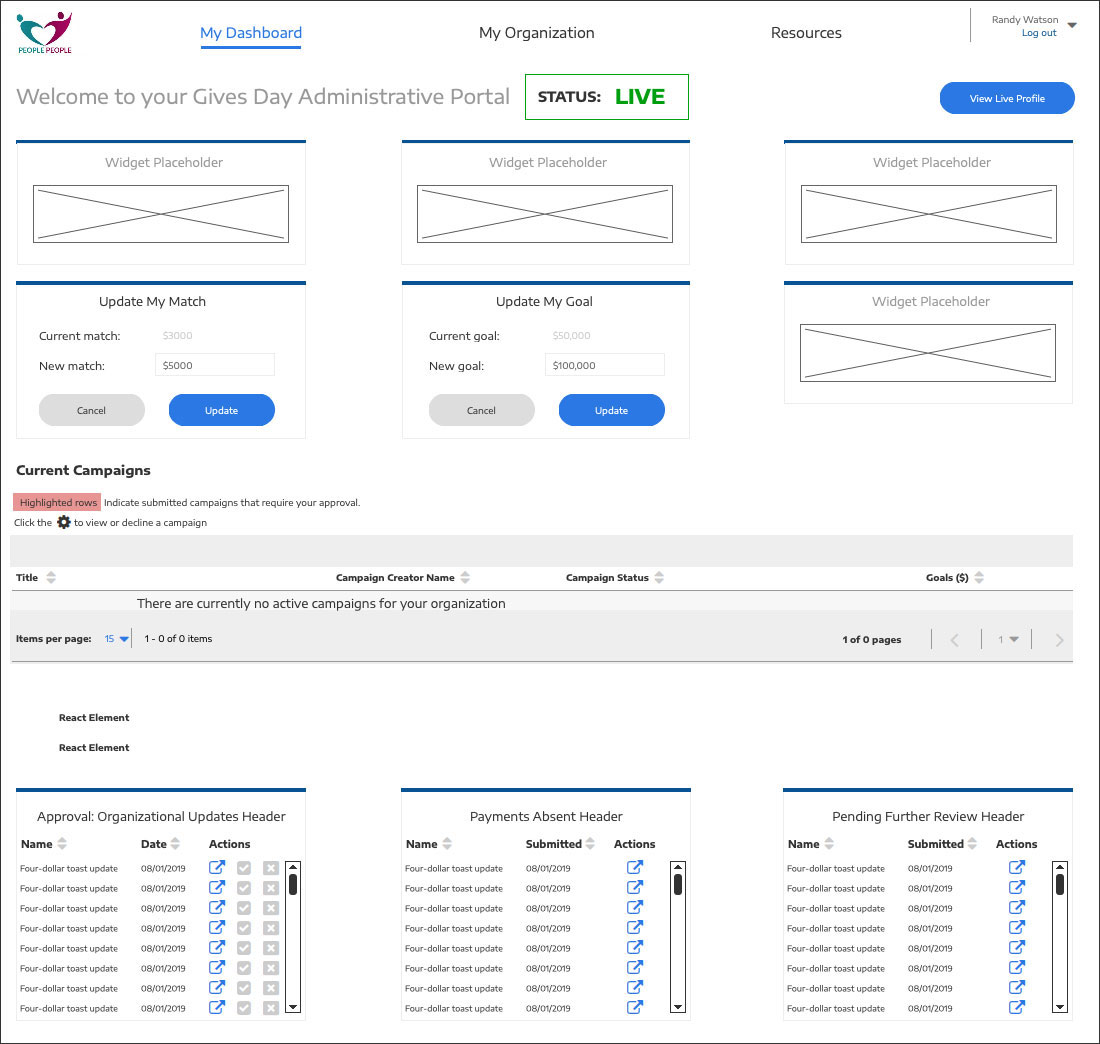This screenshot has width=1100, height=1044.
Task: Approve first Organizational Updates row with checkmark
Action: point(244,868)
